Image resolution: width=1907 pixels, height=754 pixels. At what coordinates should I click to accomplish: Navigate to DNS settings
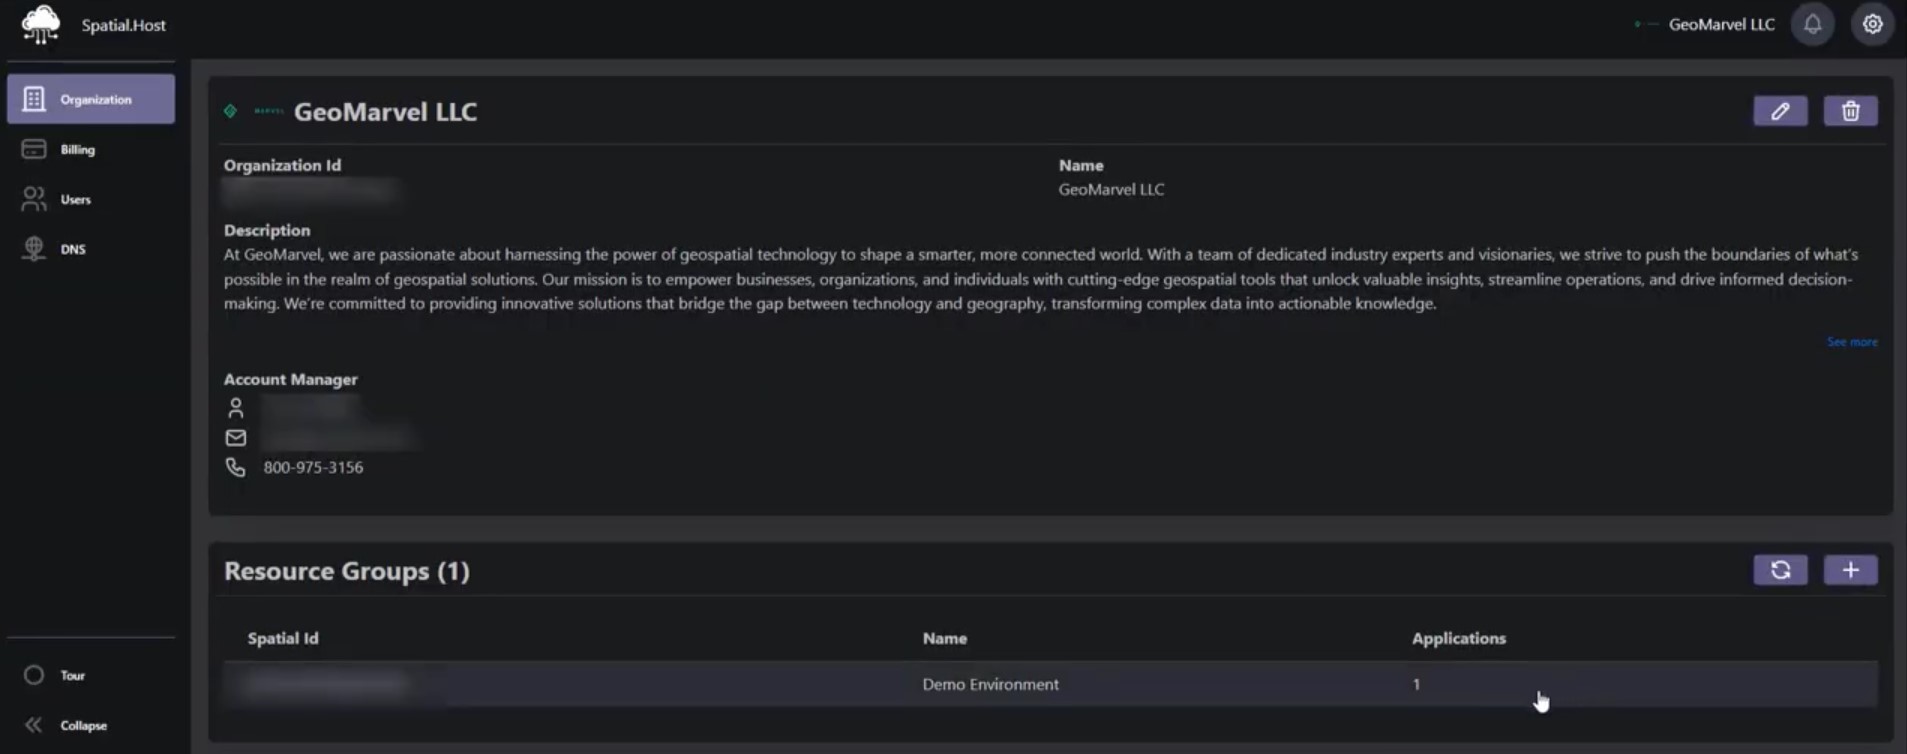72,249
